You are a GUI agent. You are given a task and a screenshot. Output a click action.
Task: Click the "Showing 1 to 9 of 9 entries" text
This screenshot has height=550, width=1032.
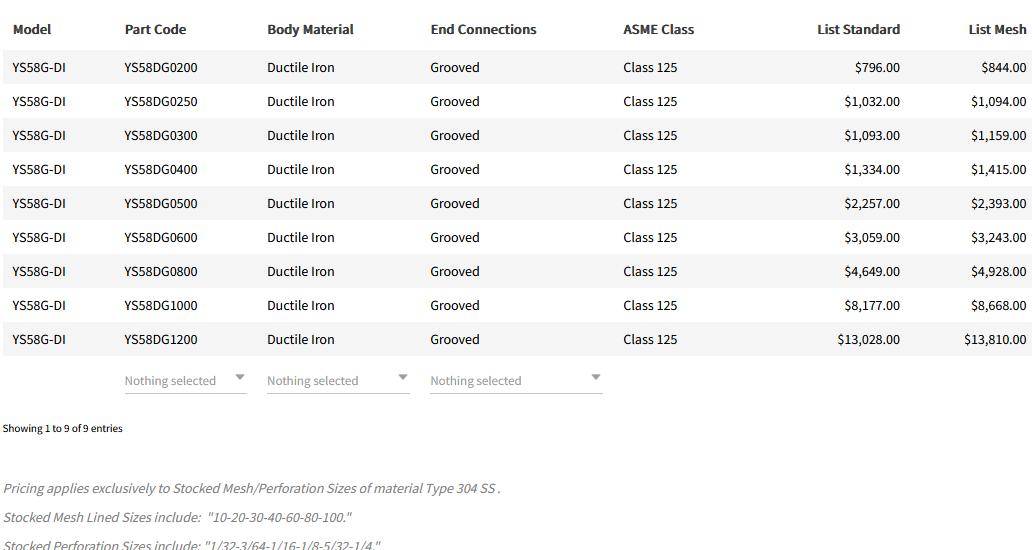click(x=62, y=429)
